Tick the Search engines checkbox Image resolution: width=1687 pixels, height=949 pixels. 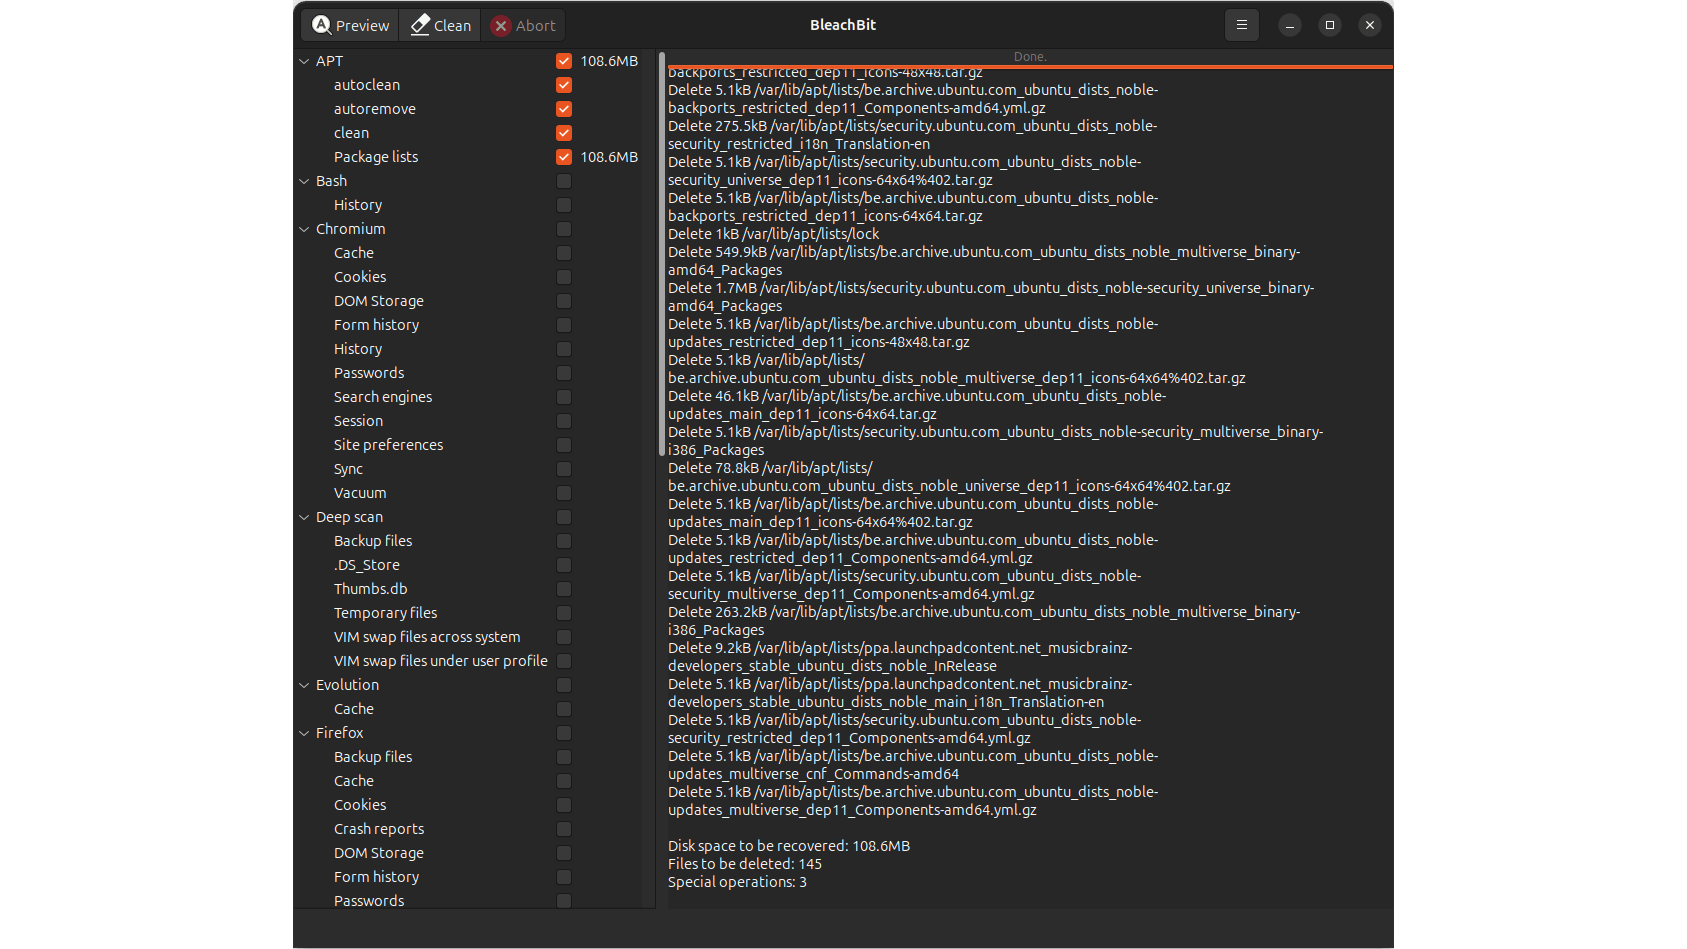point(564,397)
